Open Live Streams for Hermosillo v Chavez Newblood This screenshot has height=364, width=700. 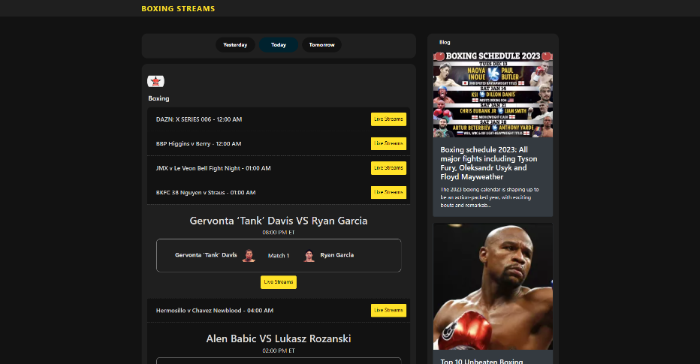[388, 310]
